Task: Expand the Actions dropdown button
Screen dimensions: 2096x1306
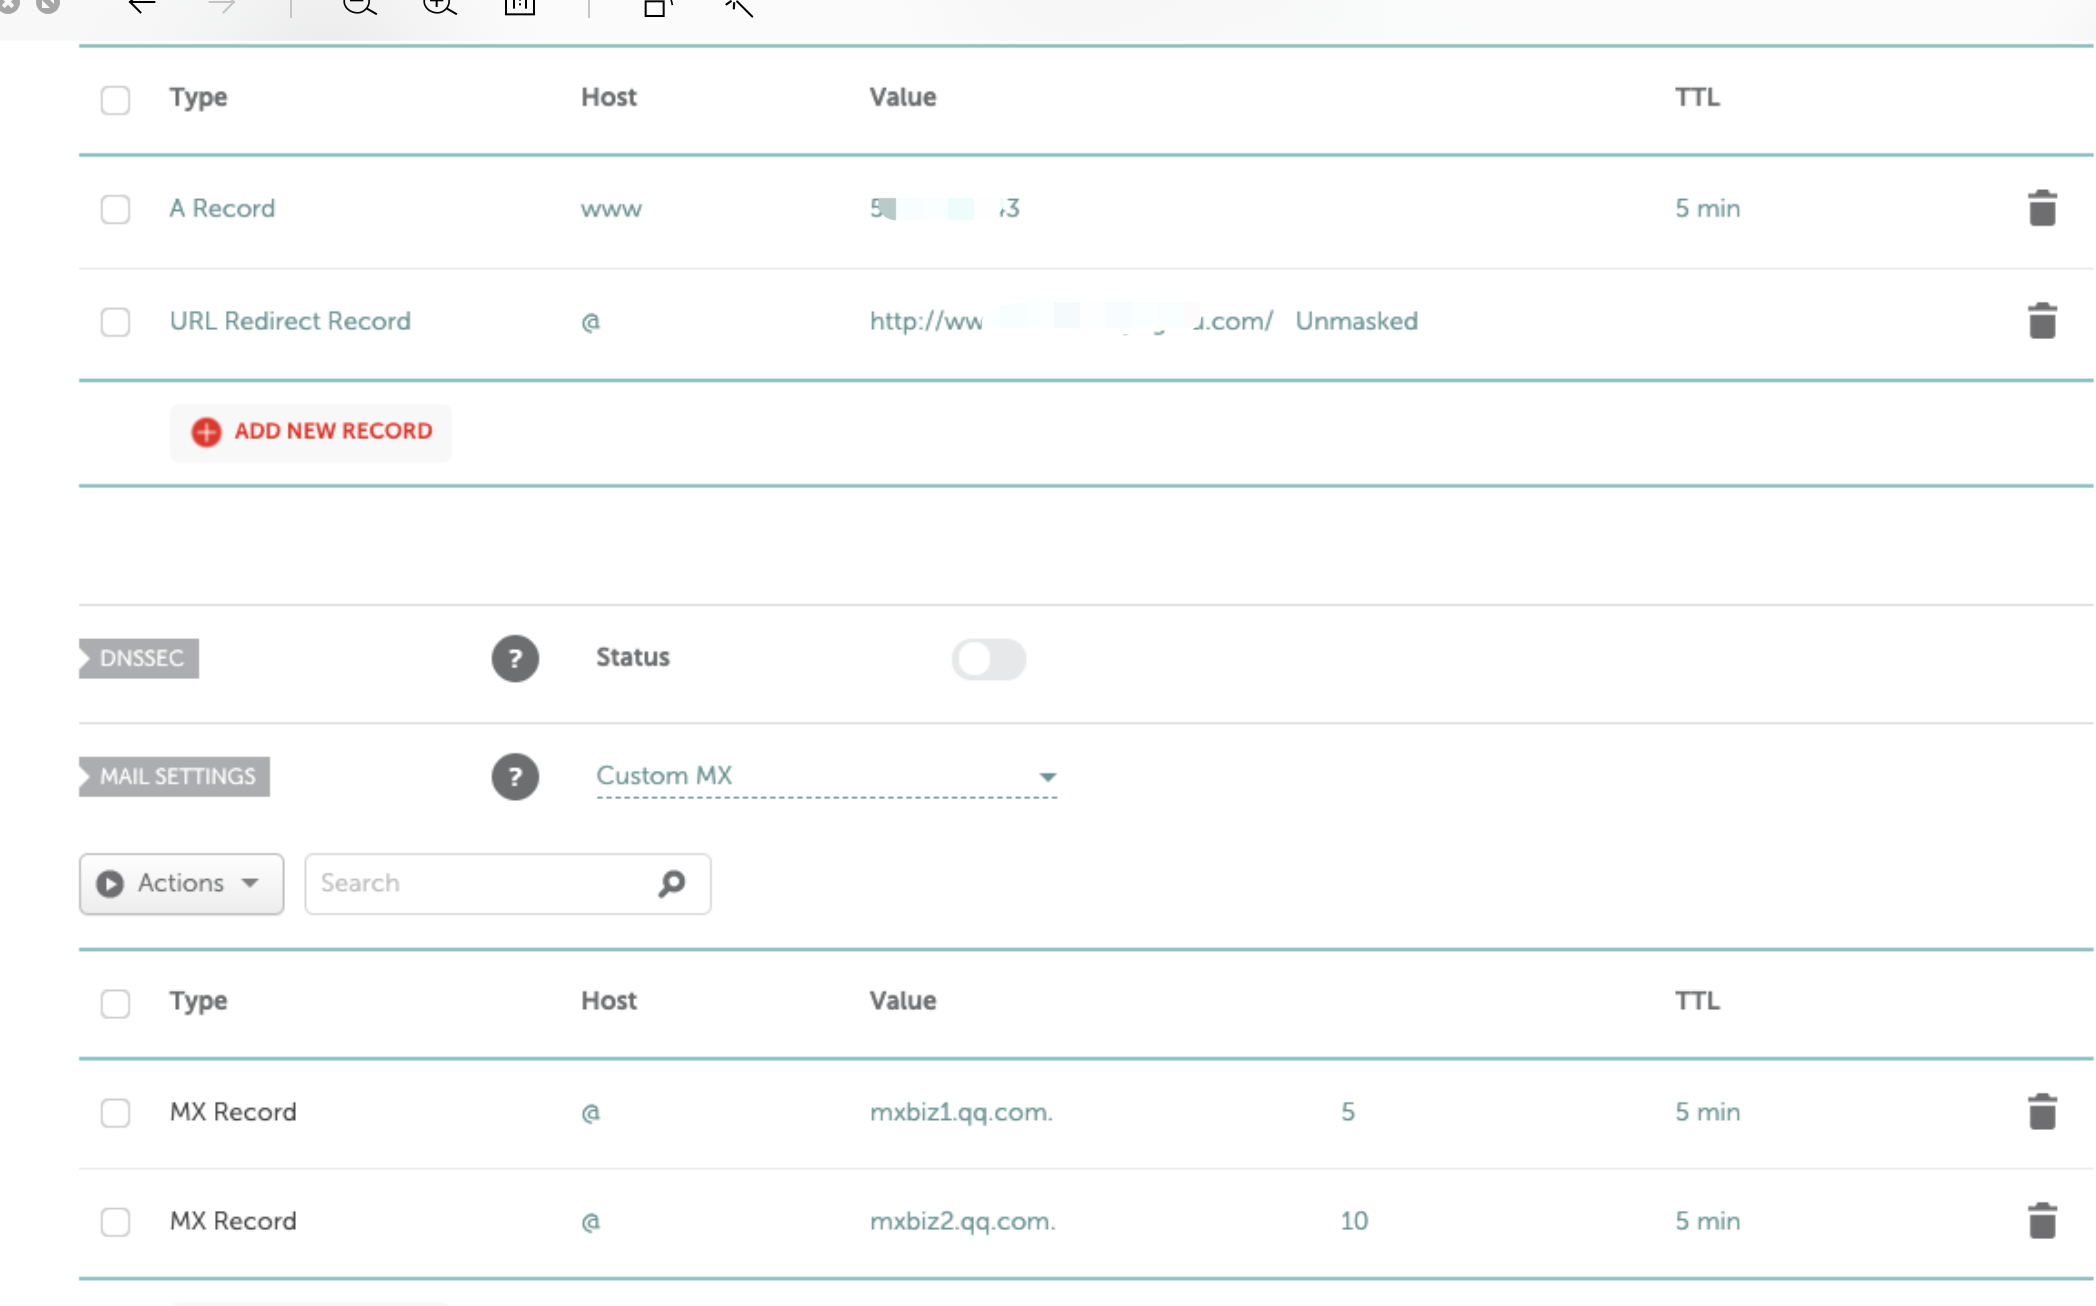Action: coord(181,883)
